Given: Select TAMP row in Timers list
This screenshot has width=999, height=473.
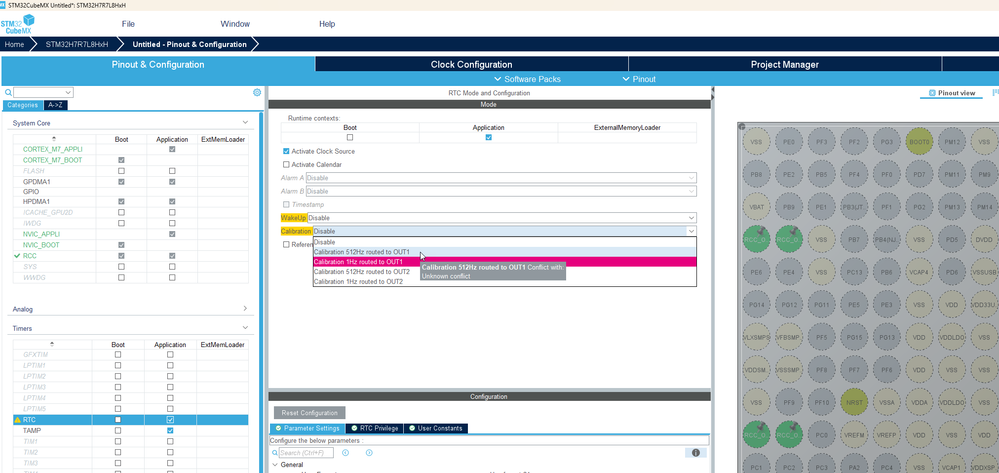Looking at the screenshot, I should point(131,431).
